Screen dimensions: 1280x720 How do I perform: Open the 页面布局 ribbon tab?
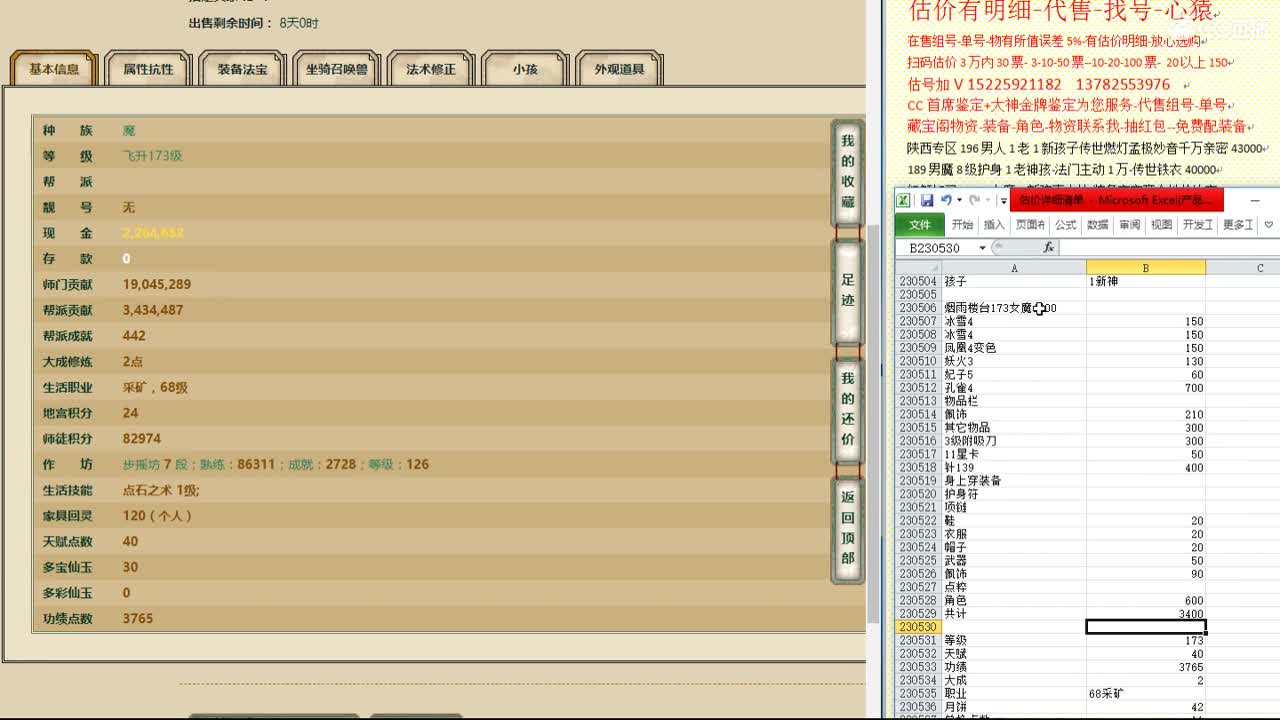pyautogui.click(x=1030, y=225)
